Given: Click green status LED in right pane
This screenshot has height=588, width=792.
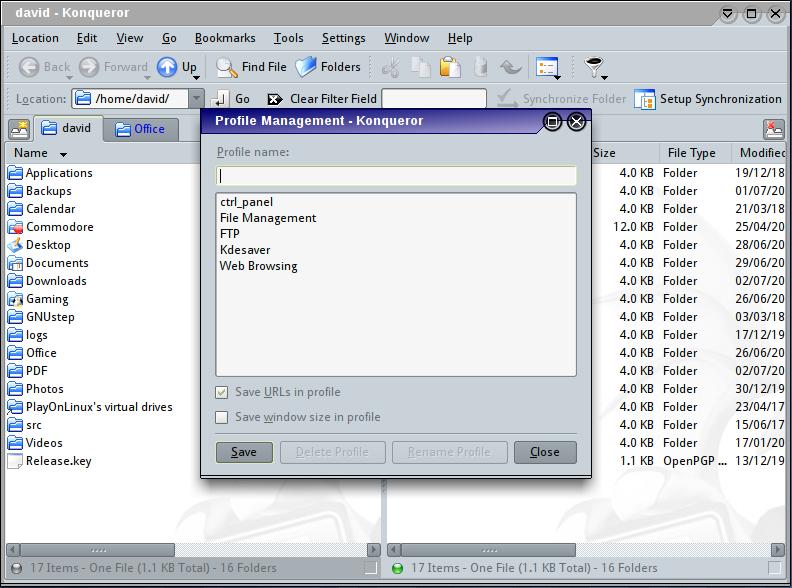Looking at the screenshot, I should pos(398,568).
